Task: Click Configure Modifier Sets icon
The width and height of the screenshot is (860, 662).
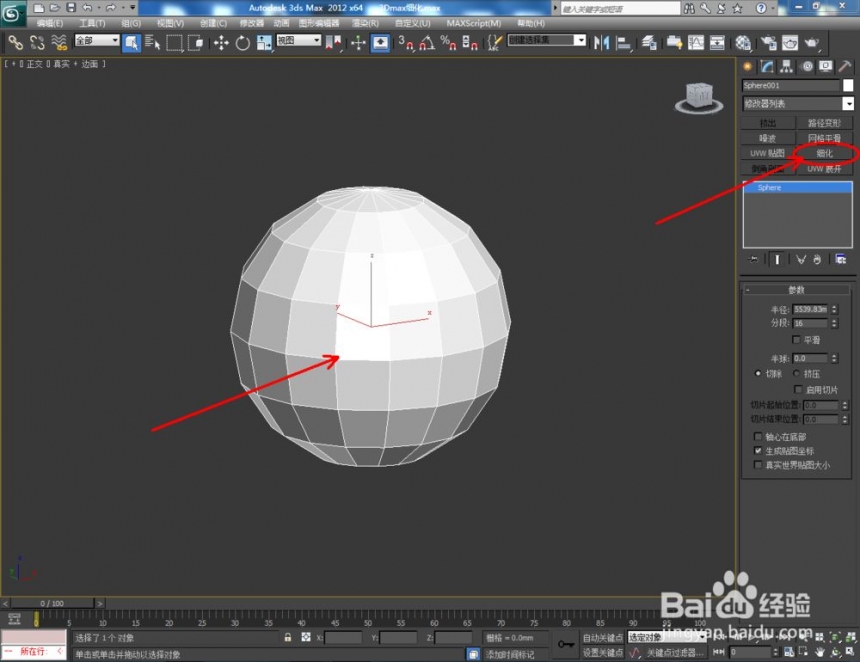Action: (x=840, y=259)
